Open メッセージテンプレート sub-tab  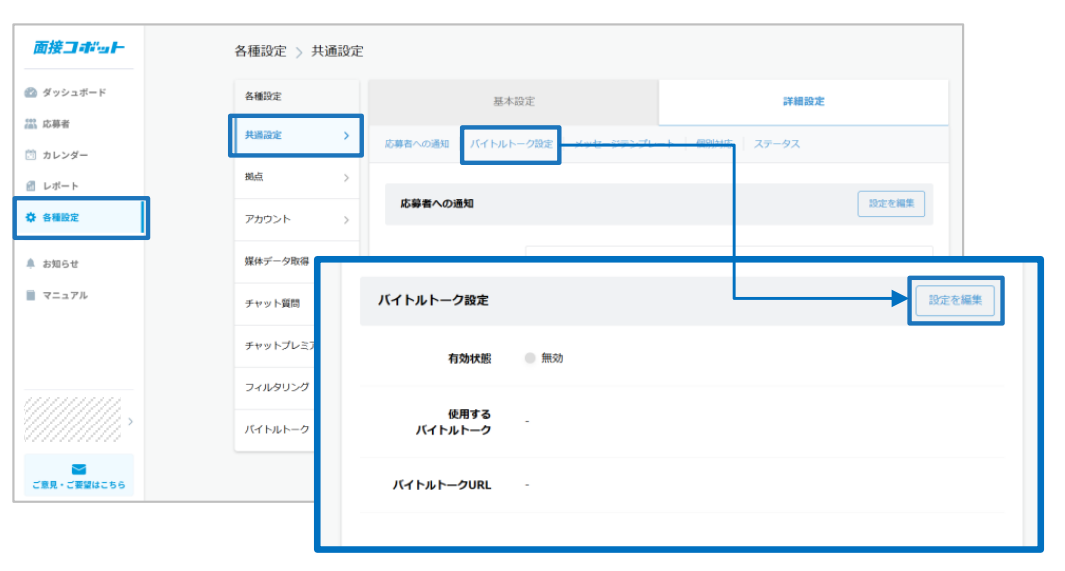coord(624,144)
